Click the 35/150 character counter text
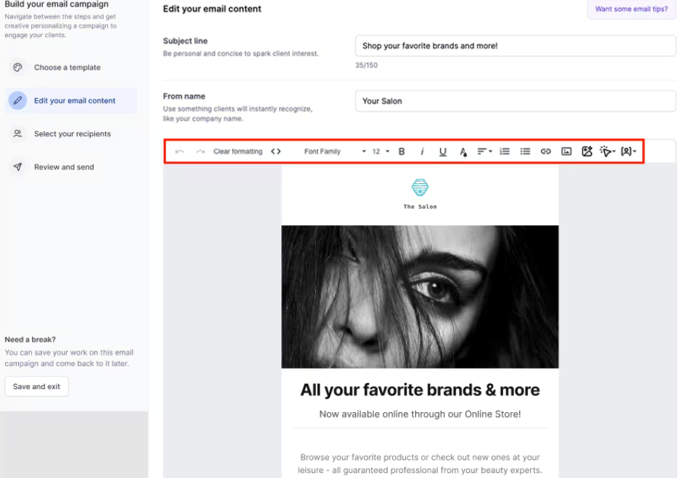The height and width of the screenshot is (478, 688). coord(366,65)
